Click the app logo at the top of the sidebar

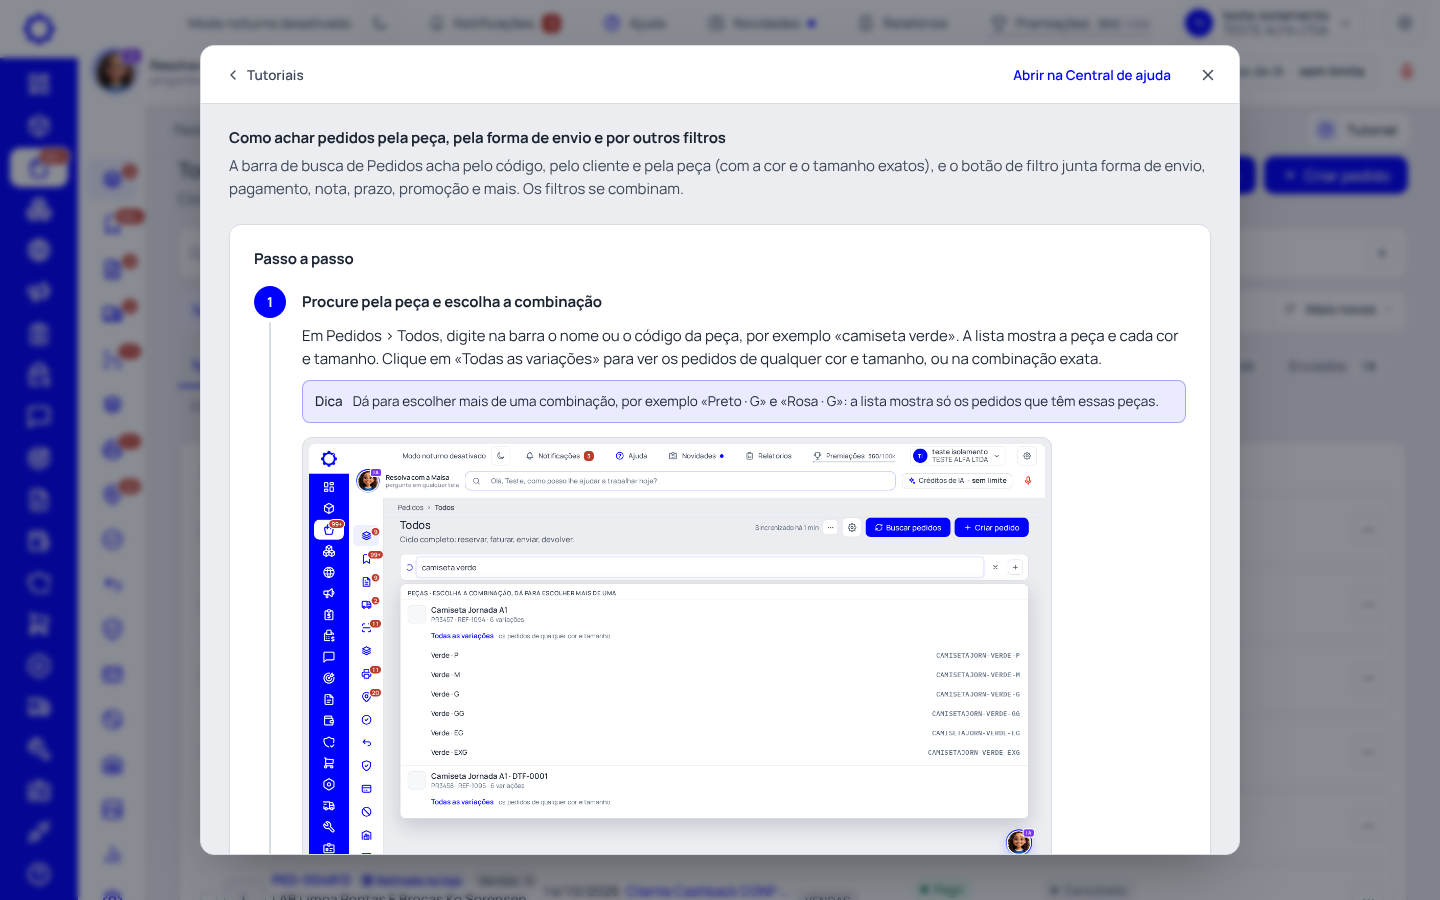tap(39, 28)
